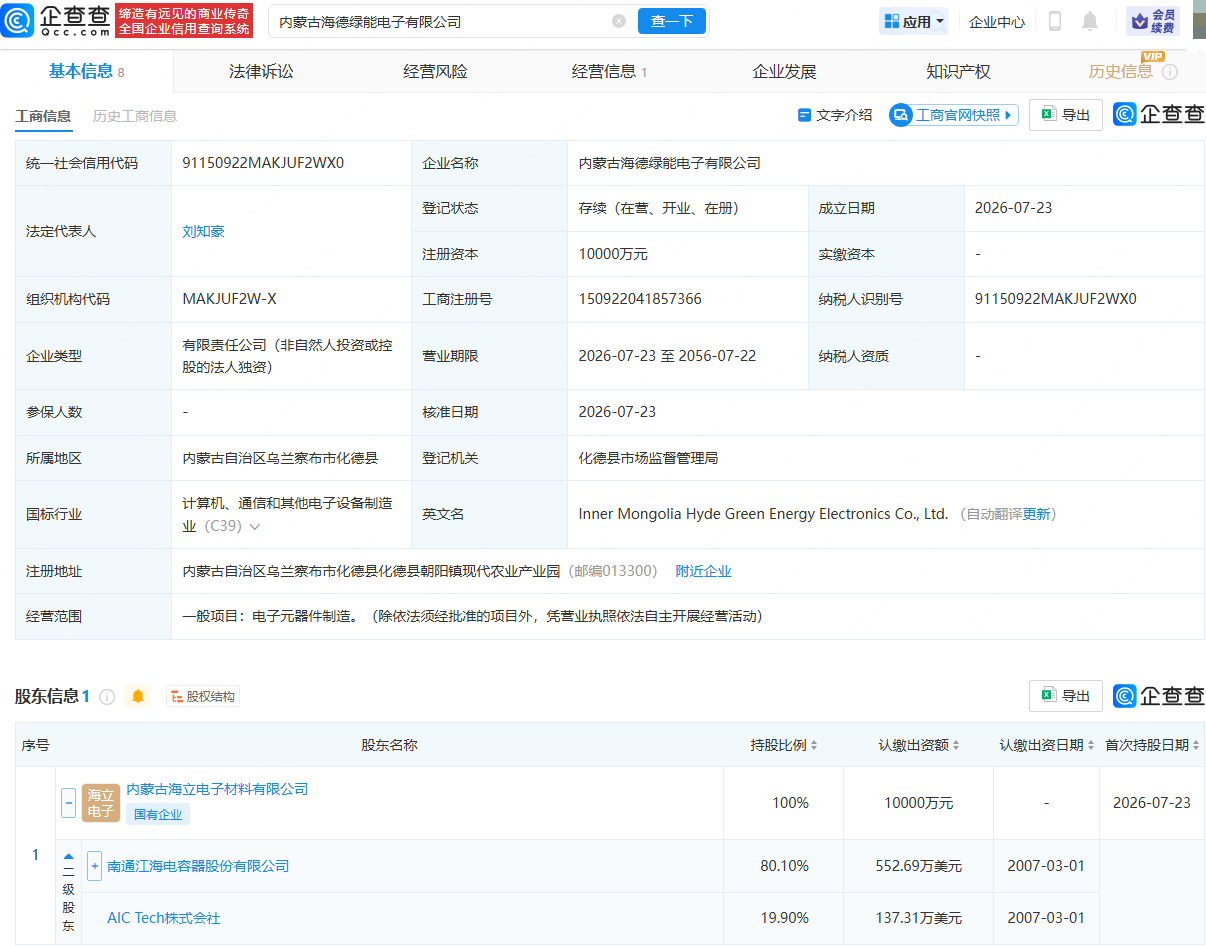Image resolution: width=1206 pixels, height=946 pixels.
Task: Switch to the 经营信息 tab
Action: pyautogui.click(x=609, y=72)
